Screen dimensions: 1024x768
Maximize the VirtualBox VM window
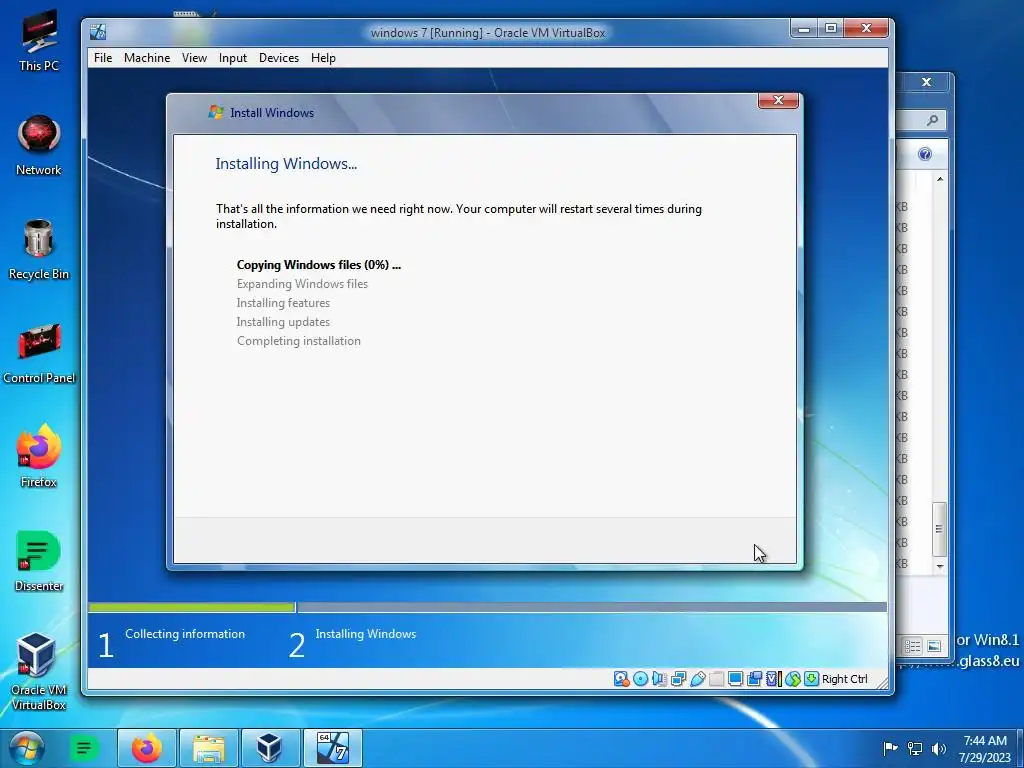coord(831,28)
